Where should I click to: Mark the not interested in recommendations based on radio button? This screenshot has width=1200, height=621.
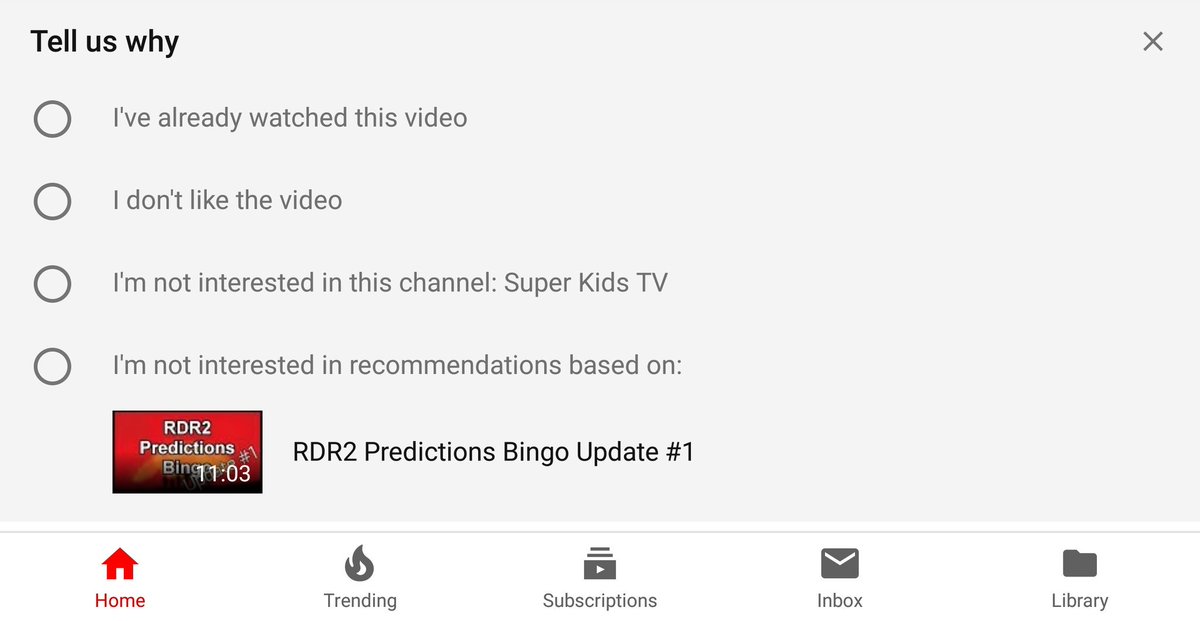[52, 366]
